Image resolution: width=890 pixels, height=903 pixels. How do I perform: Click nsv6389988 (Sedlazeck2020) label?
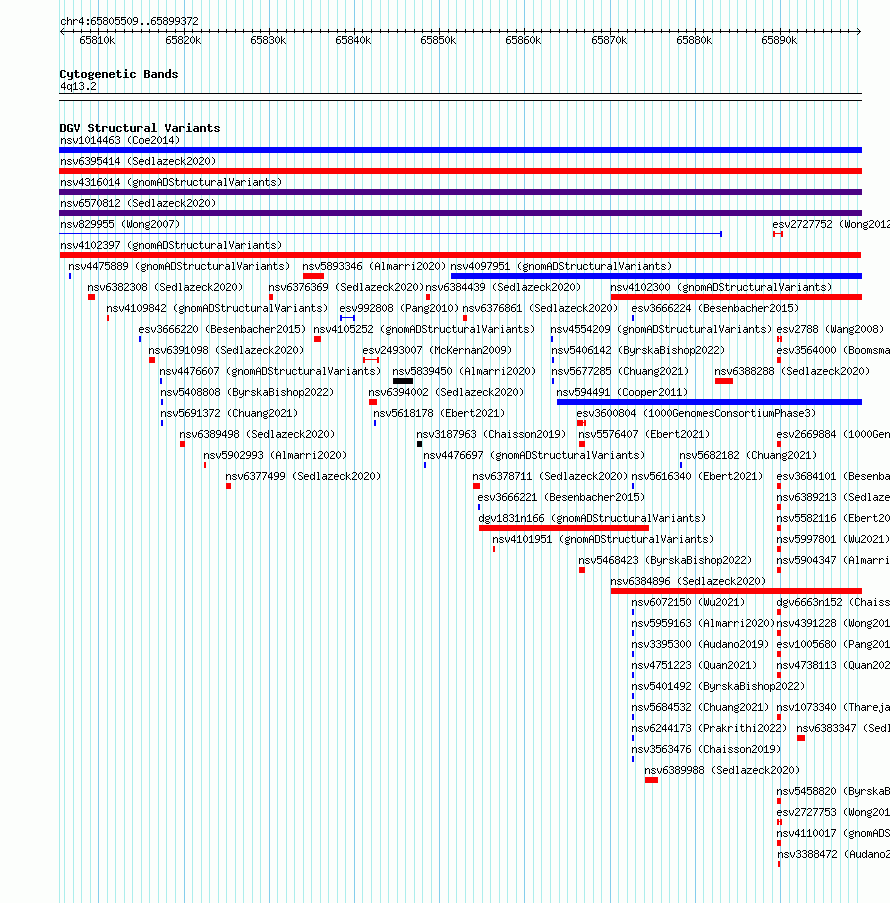[x=722, y=771]
